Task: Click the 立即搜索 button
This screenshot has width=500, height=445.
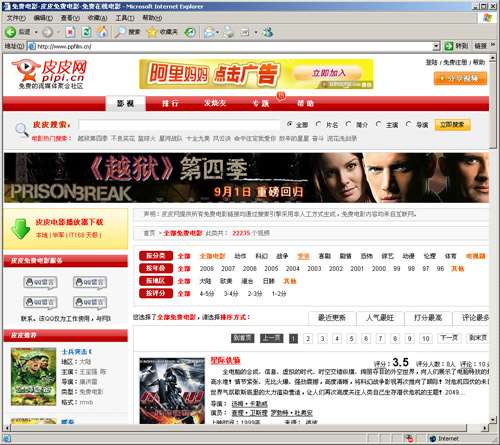Action: (x=452, y=125)
